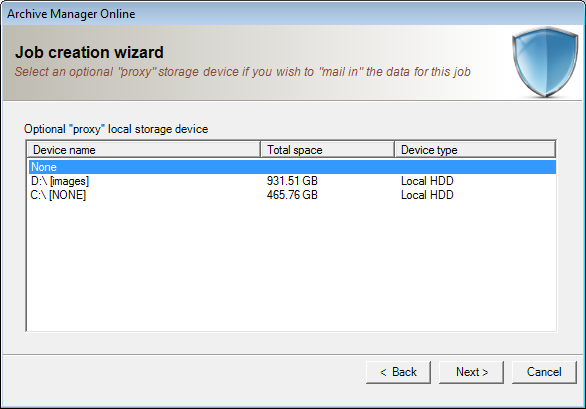Click divider between Device name and Total space

pos(260,150)
